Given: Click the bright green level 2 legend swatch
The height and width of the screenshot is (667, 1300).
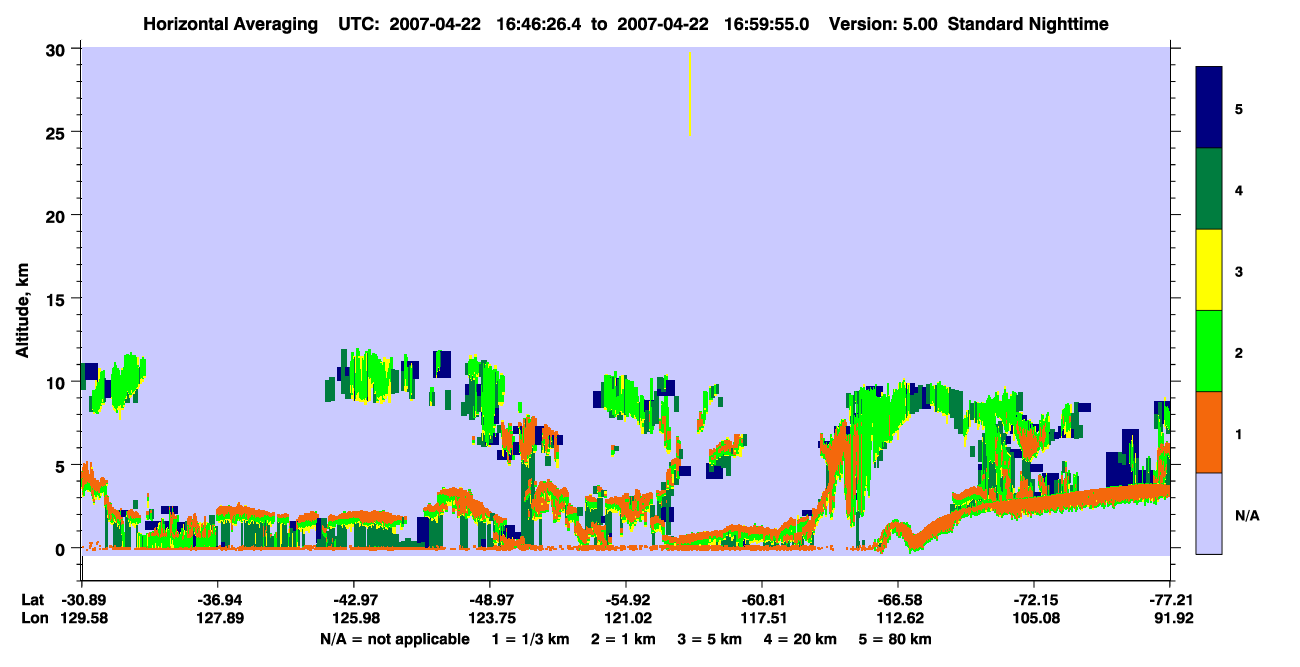Looking at the screenshot, I should tap(1209, 351).
